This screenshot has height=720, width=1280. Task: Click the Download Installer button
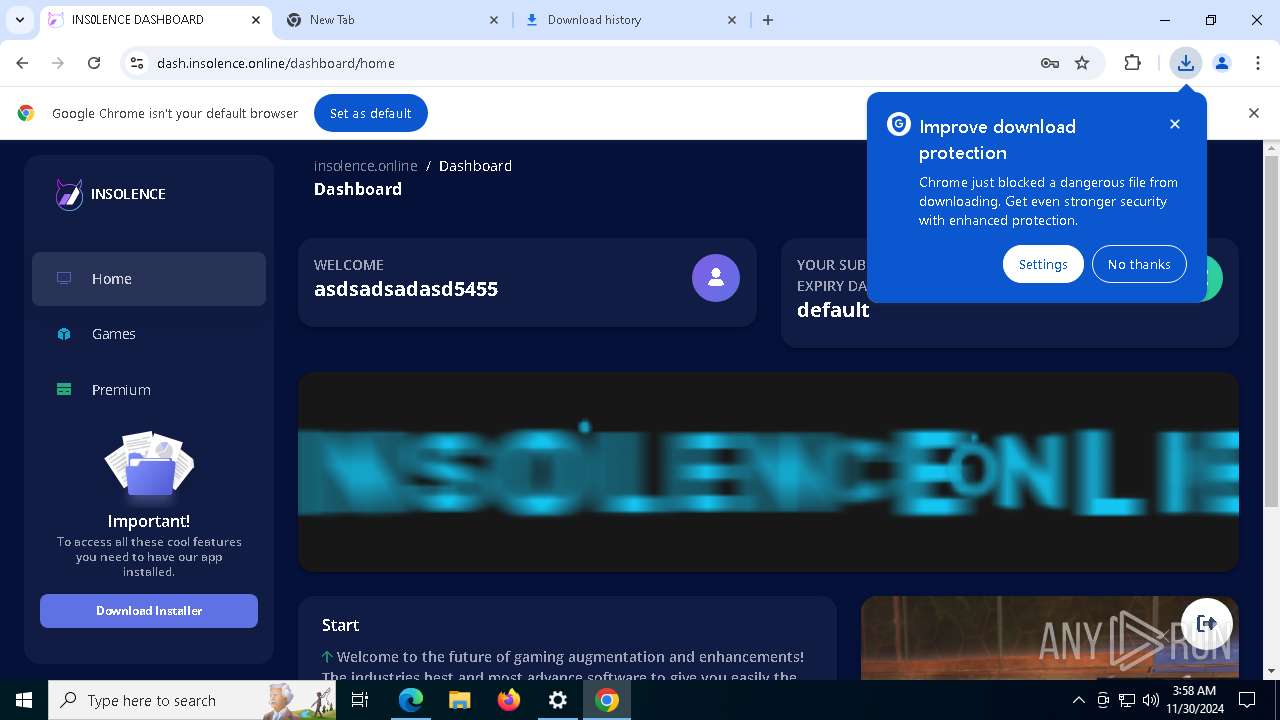[149, 611]
